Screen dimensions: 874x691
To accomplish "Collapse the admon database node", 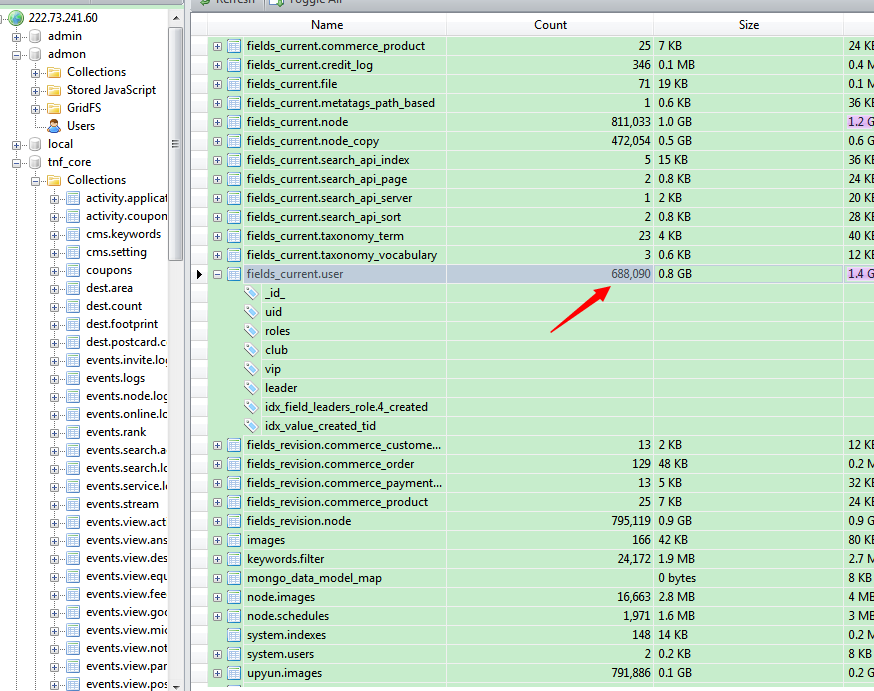I will (x=16, y=55).
